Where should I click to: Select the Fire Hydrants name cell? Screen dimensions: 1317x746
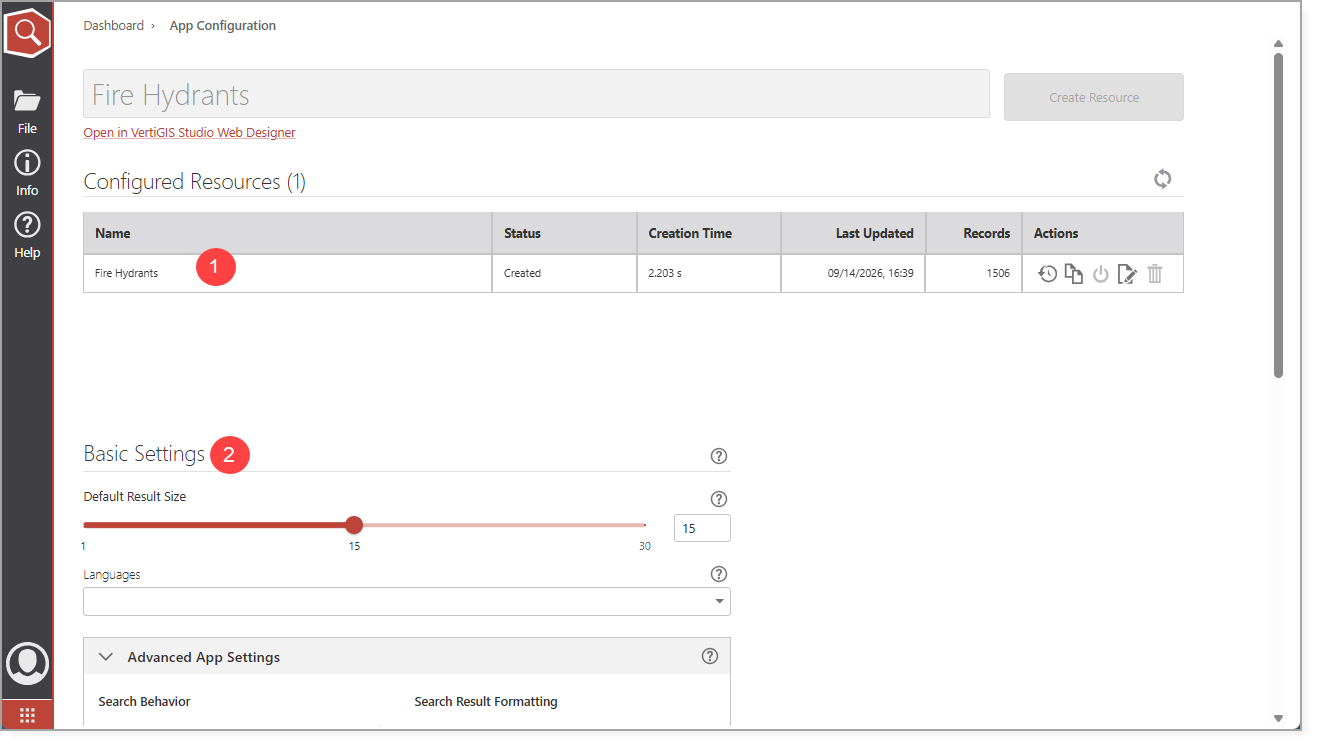(288, 273)
